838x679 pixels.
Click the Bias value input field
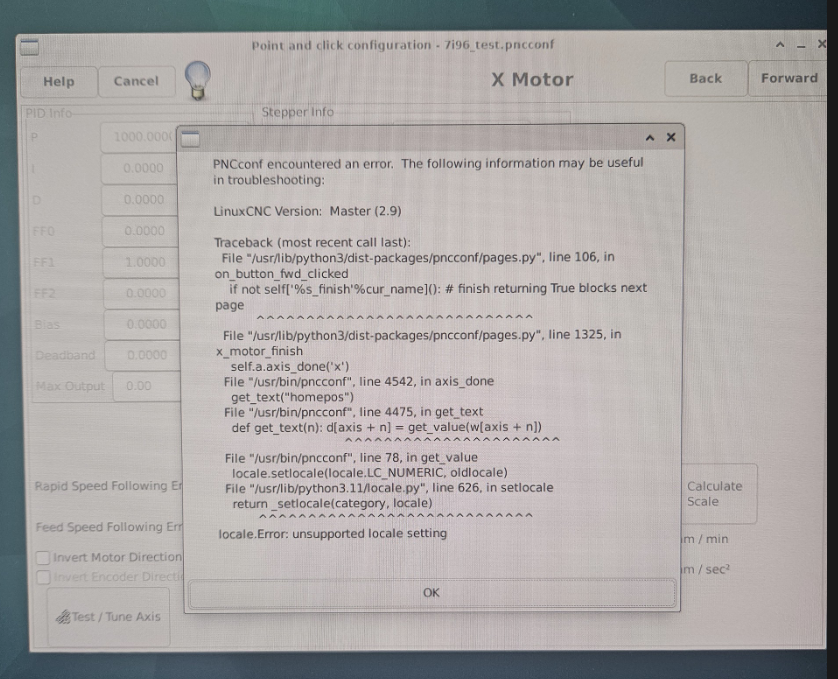pyautogui.click(x=143, y=325)
